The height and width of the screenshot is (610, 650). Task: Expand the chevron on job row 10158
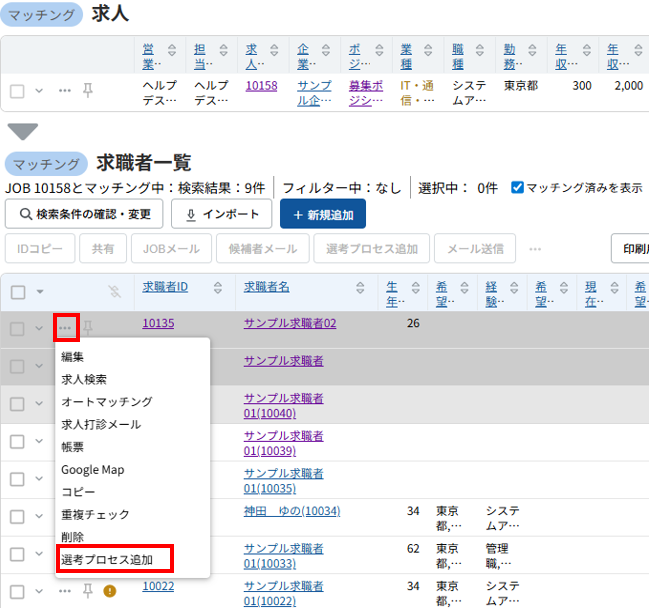click(x=40, y=91)
